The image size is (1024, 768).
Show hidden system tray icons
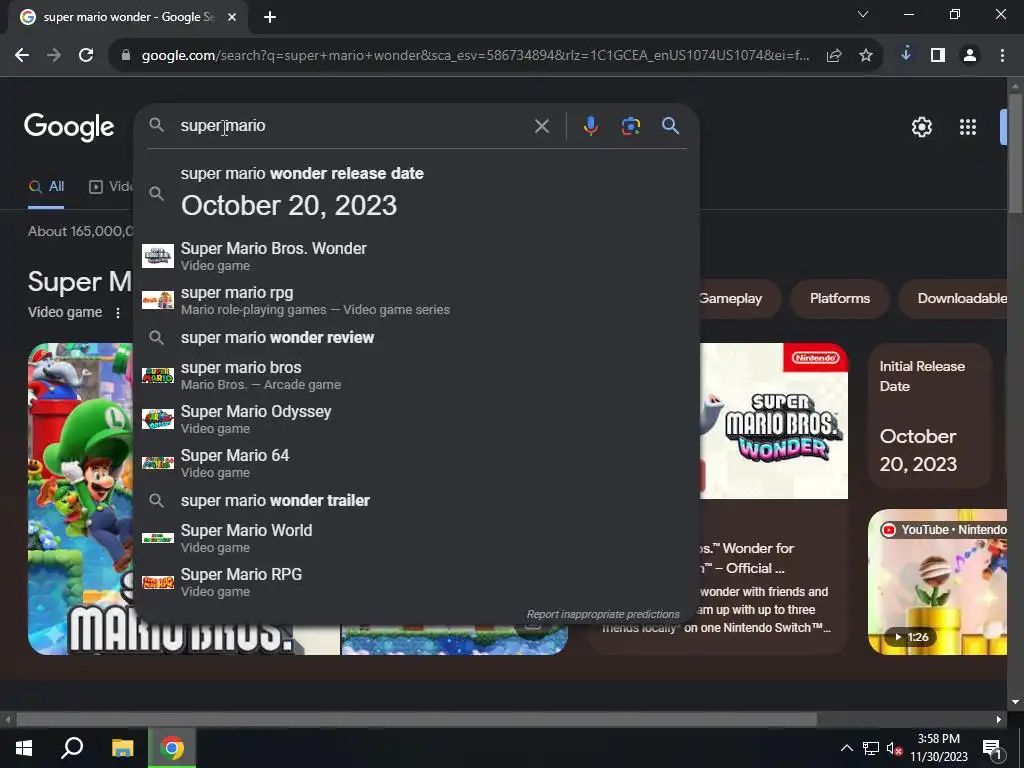click(x=846, y=748)
